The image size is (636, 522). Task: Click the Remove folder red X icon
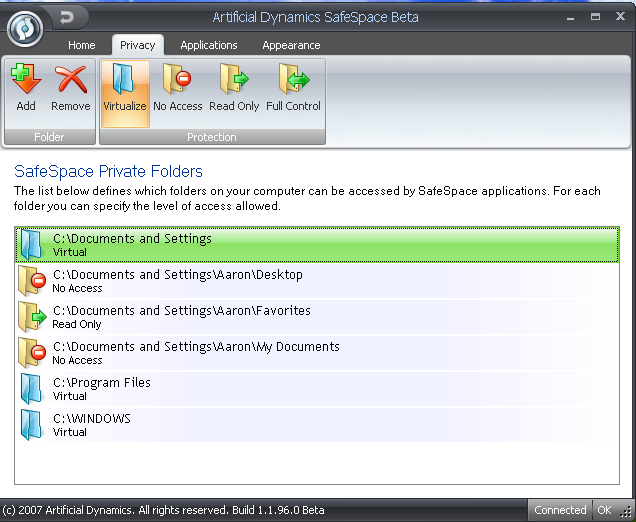[x=71, y=79]
